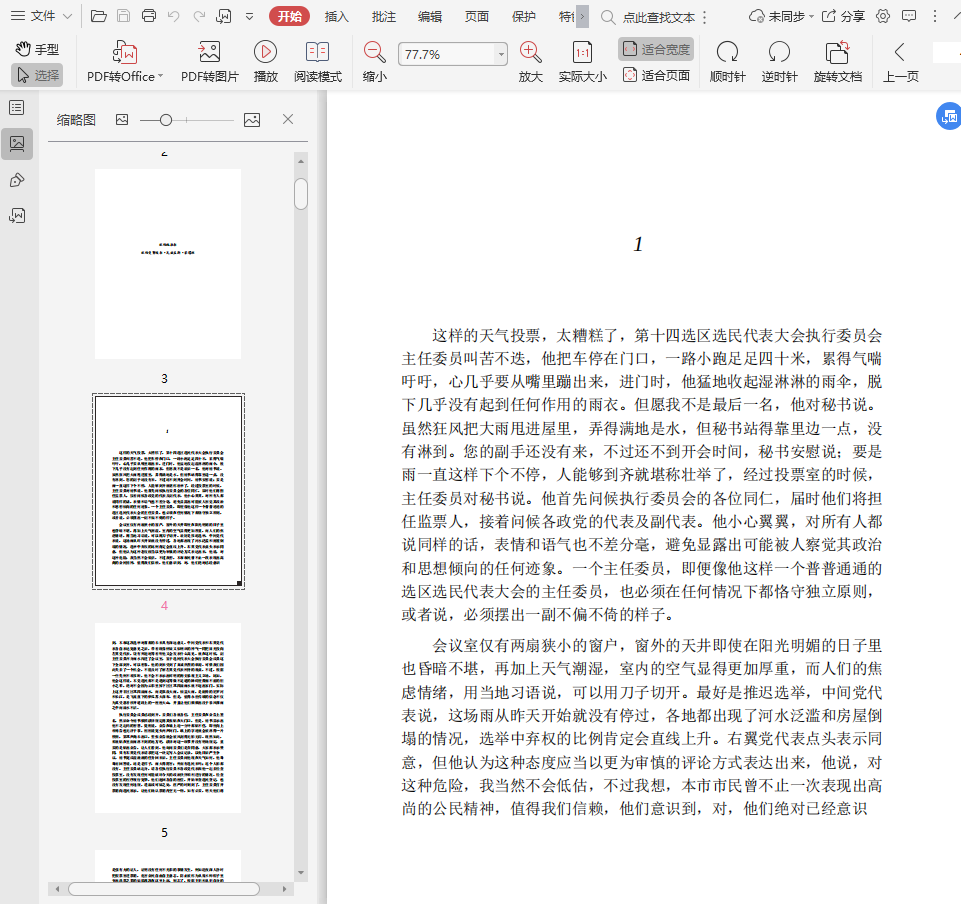Viewport: 961px width, 904px height.
Task: Click thumbnail panel scroll up arrow
Action: coord(301,161)
